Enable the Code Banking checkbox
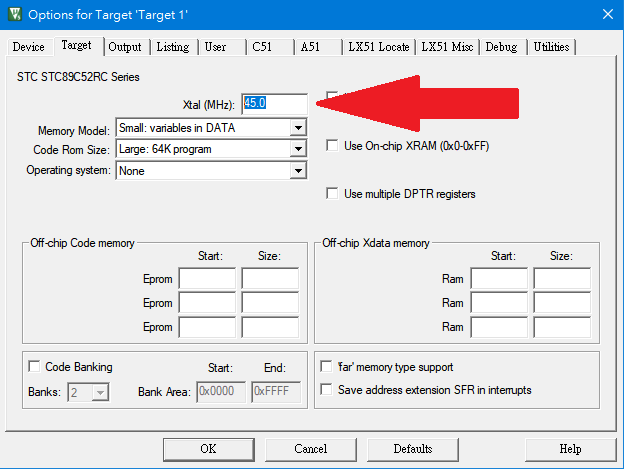The image size is (624, 469). (x=35, y=367)
